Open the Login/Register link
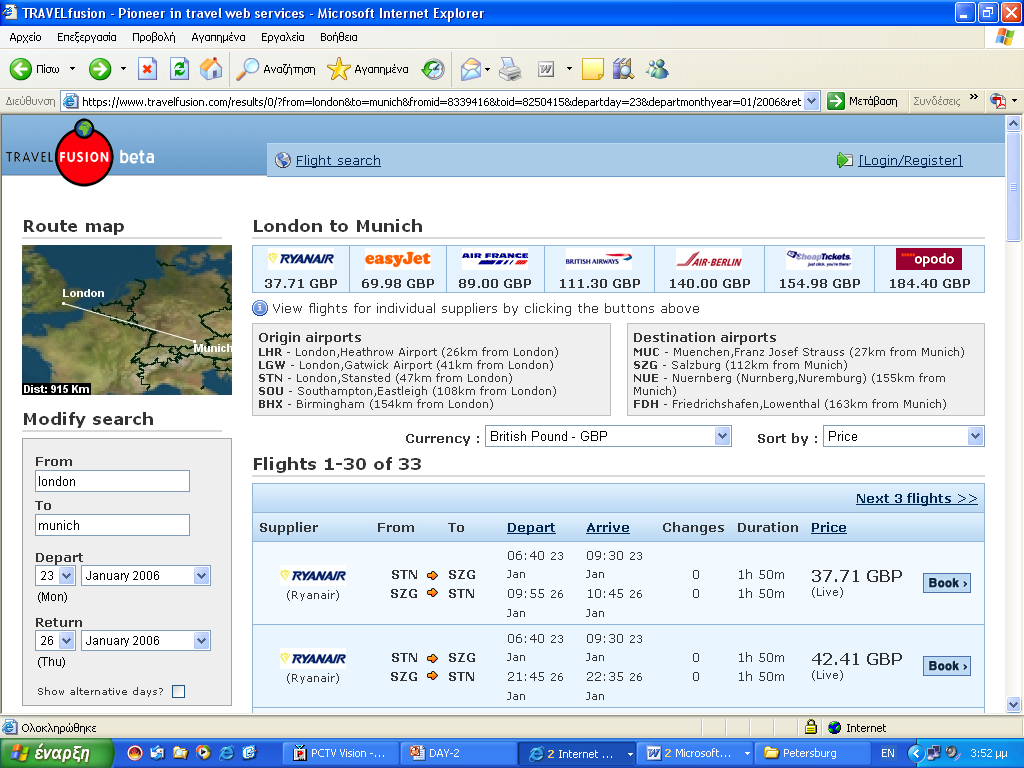The image size is (1024, 768). tap(910, 161)
